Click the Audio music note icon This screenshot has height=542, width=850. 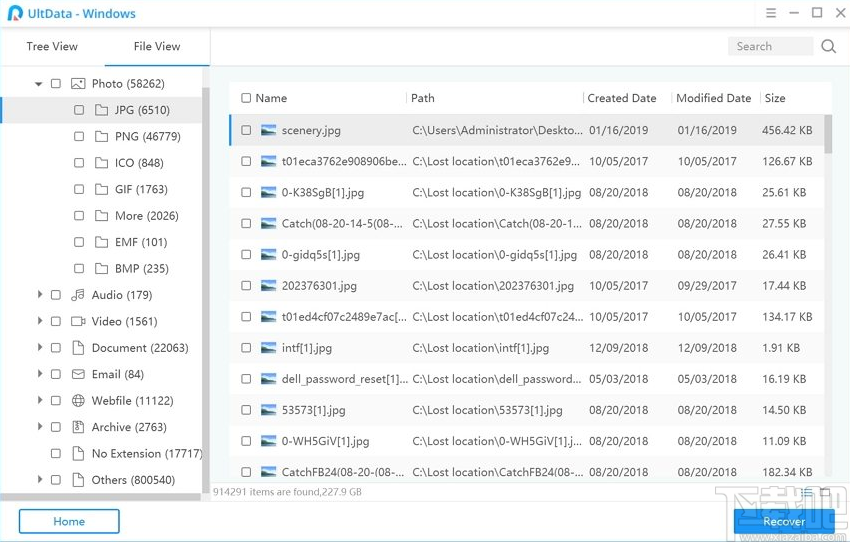point(78,295)
